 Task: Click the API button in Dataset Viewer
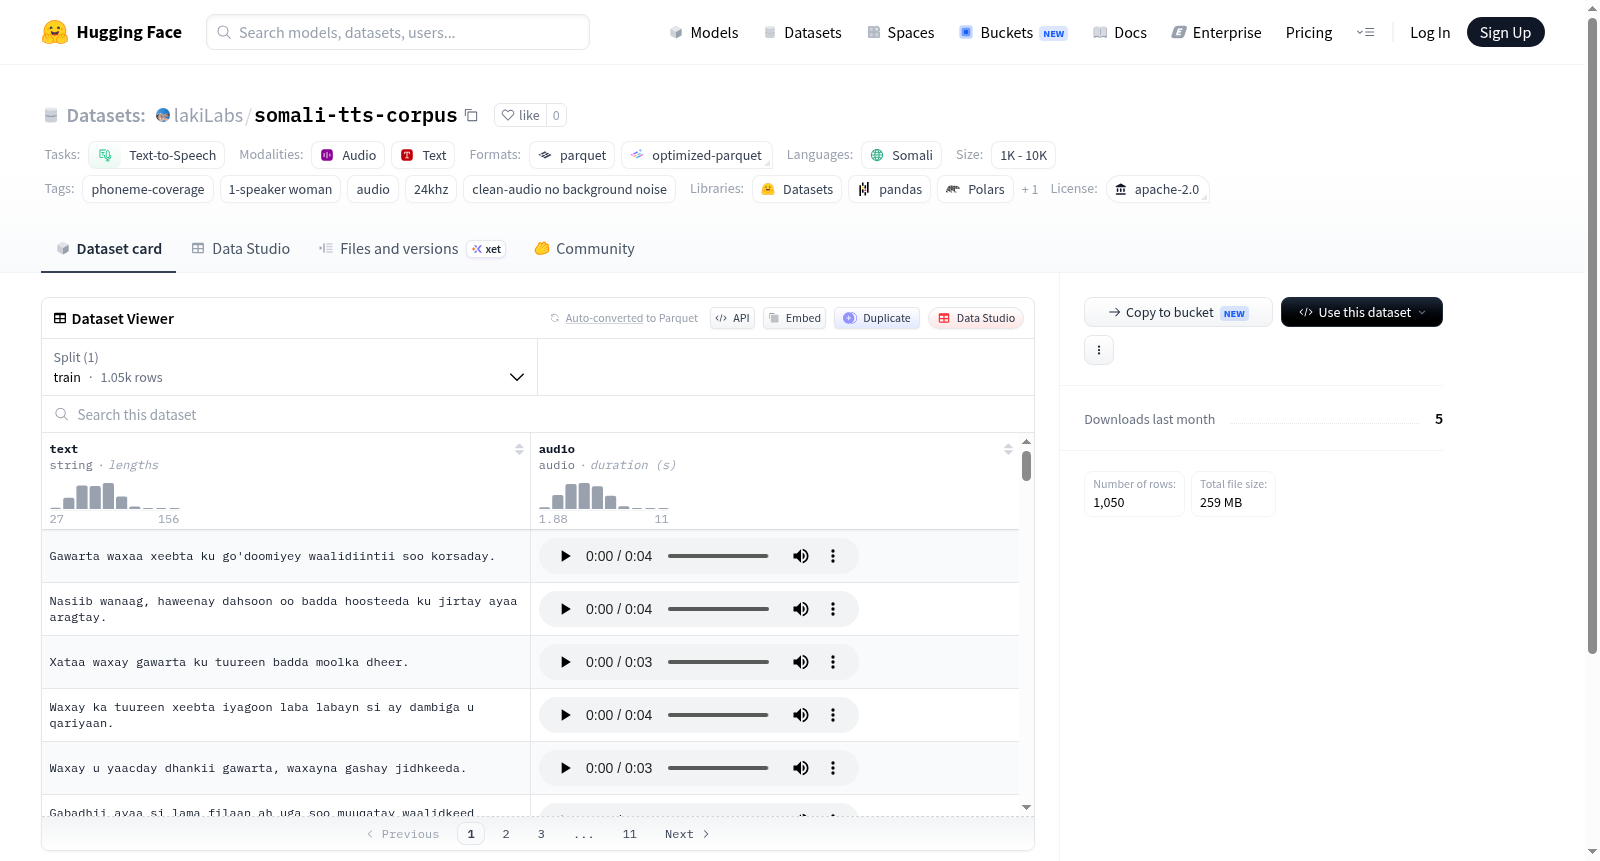pyautogui.click(x=733, y=318)
